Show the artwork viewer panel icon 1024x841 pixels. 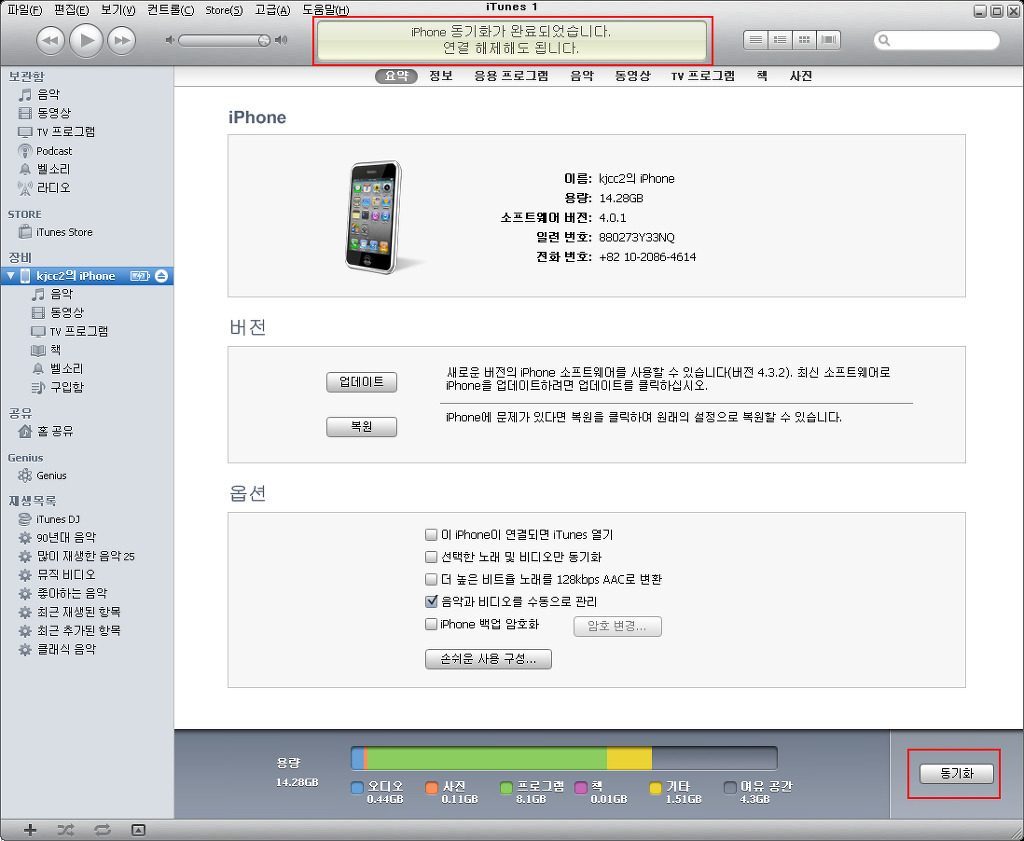[x=138, y=830]
